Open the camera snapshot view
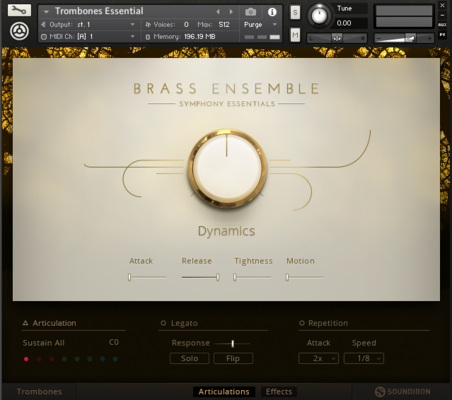Image resolution: width=452 pixels, height=400 pixels. point(250,12)
